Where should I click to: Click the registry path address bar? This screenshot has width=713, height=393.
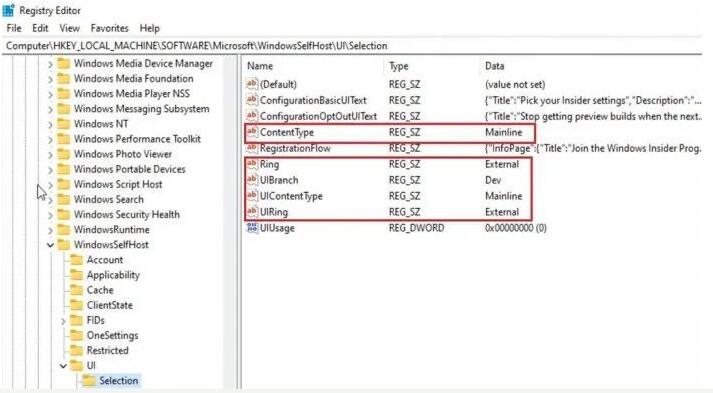pyautogui.click(x=352, y=46)
